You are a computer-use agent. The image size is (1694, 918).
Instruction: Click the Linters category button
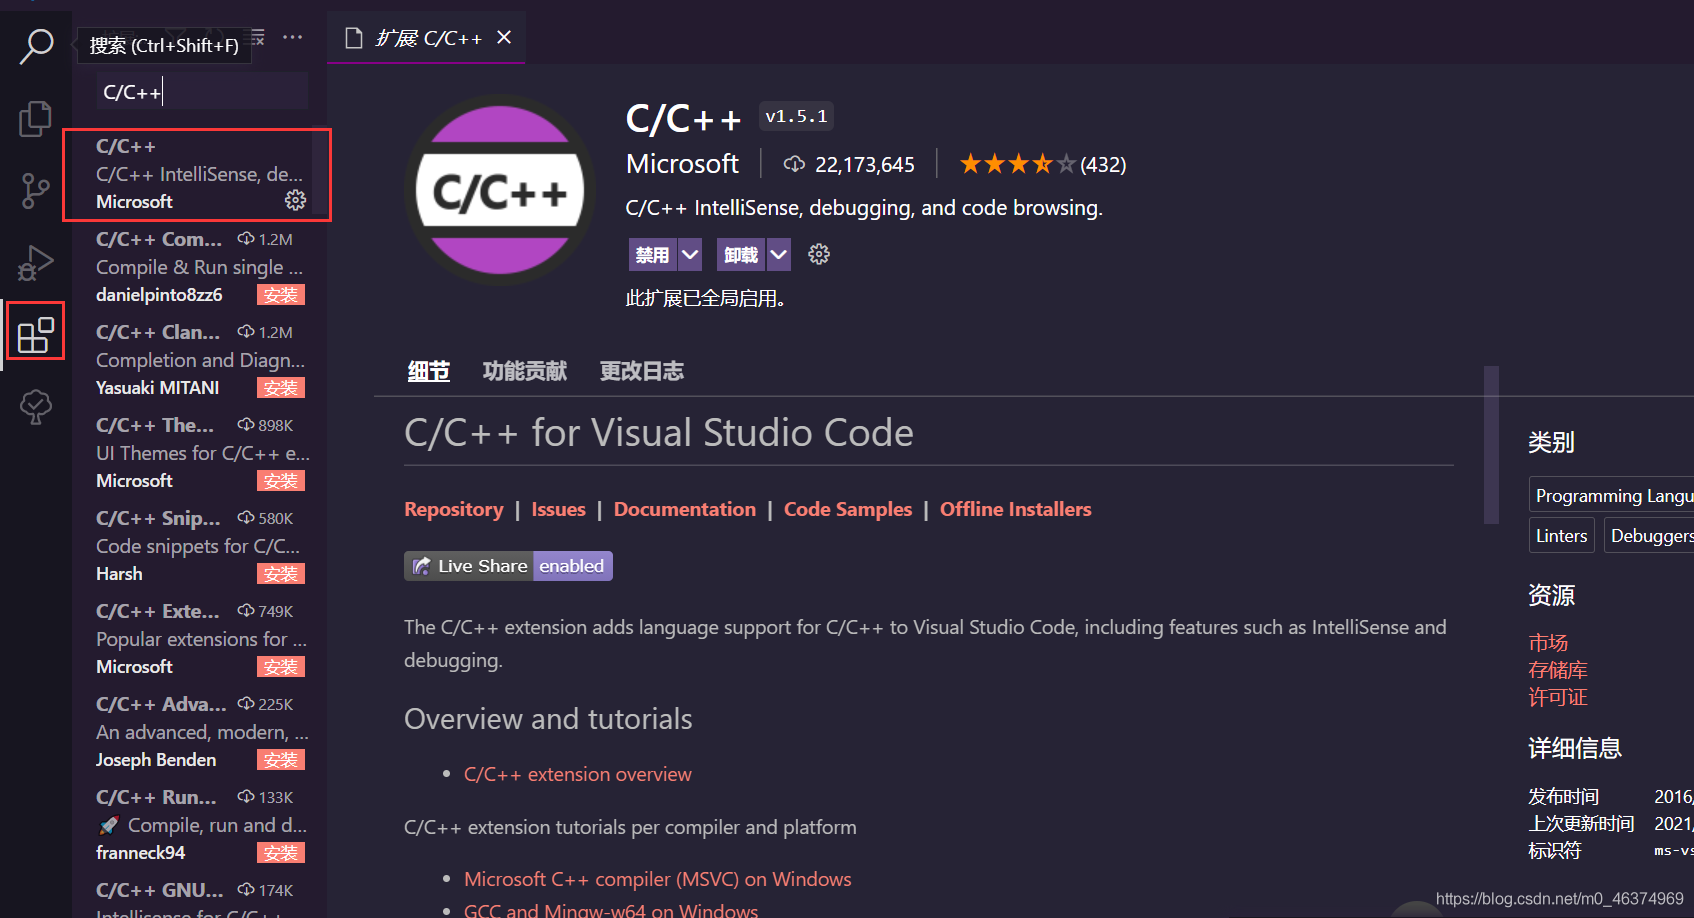pyautogui.click(x=1561, y=535)
